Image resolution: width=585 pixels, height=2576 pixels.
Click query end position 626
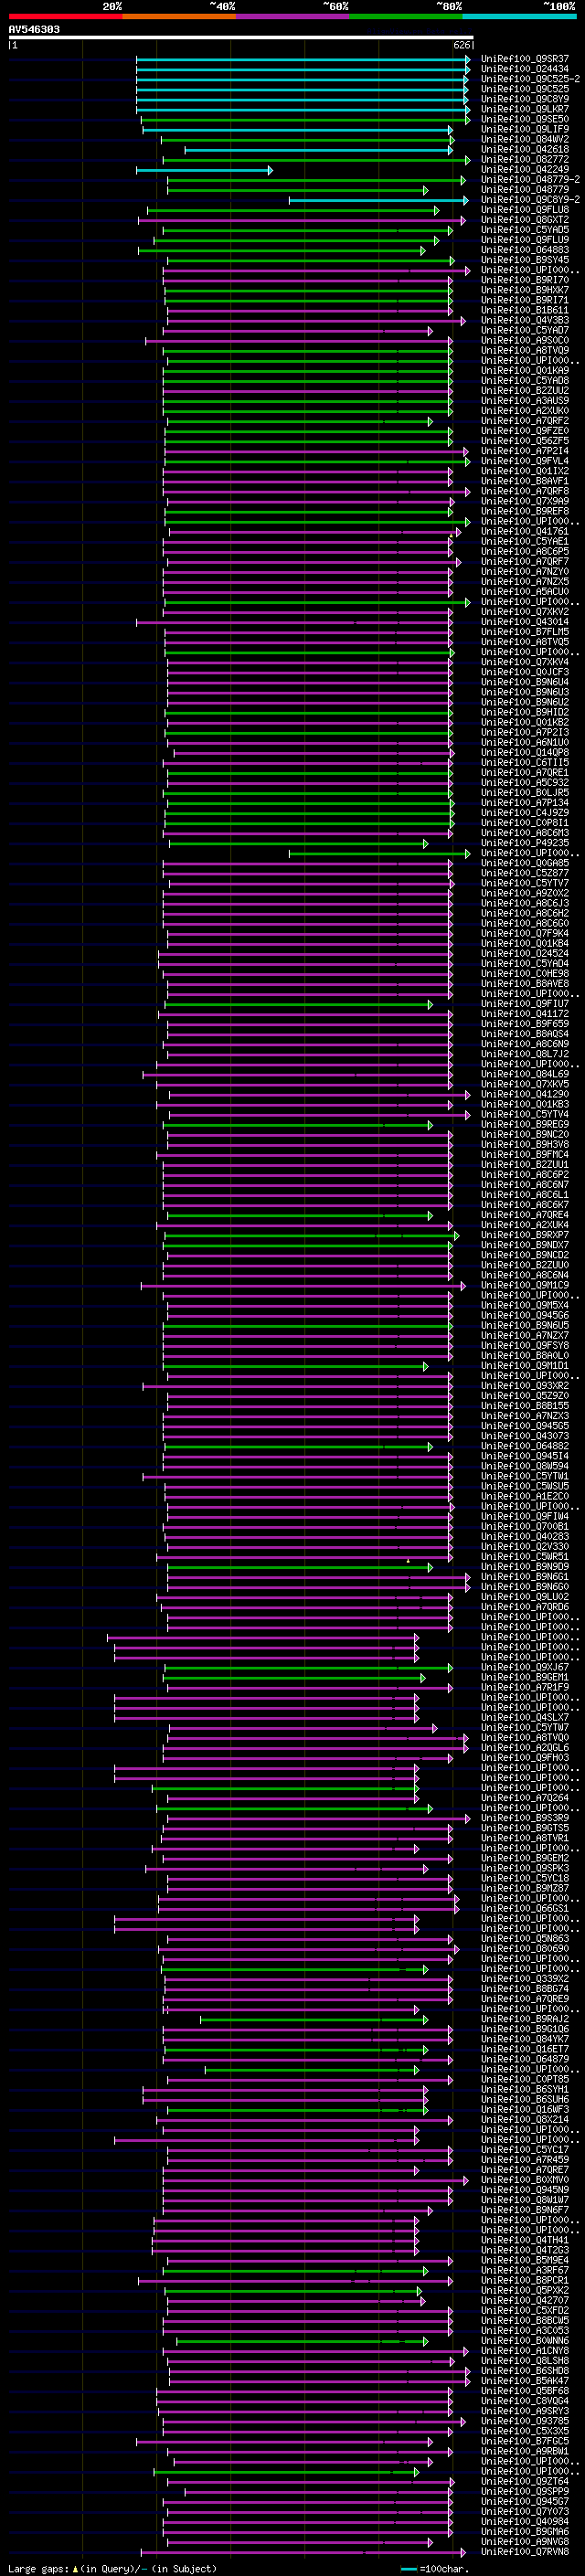pos(462,45)
